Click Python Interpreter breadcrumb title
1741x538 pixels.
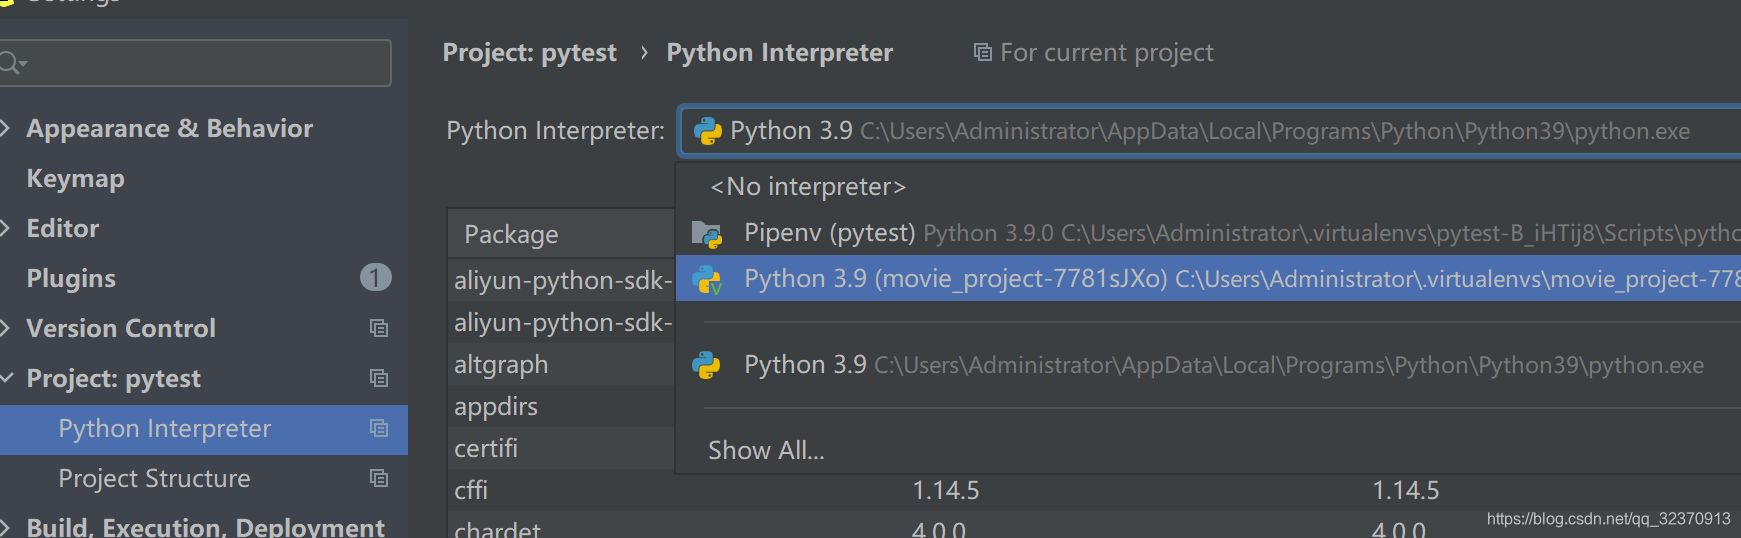point(779,52)
